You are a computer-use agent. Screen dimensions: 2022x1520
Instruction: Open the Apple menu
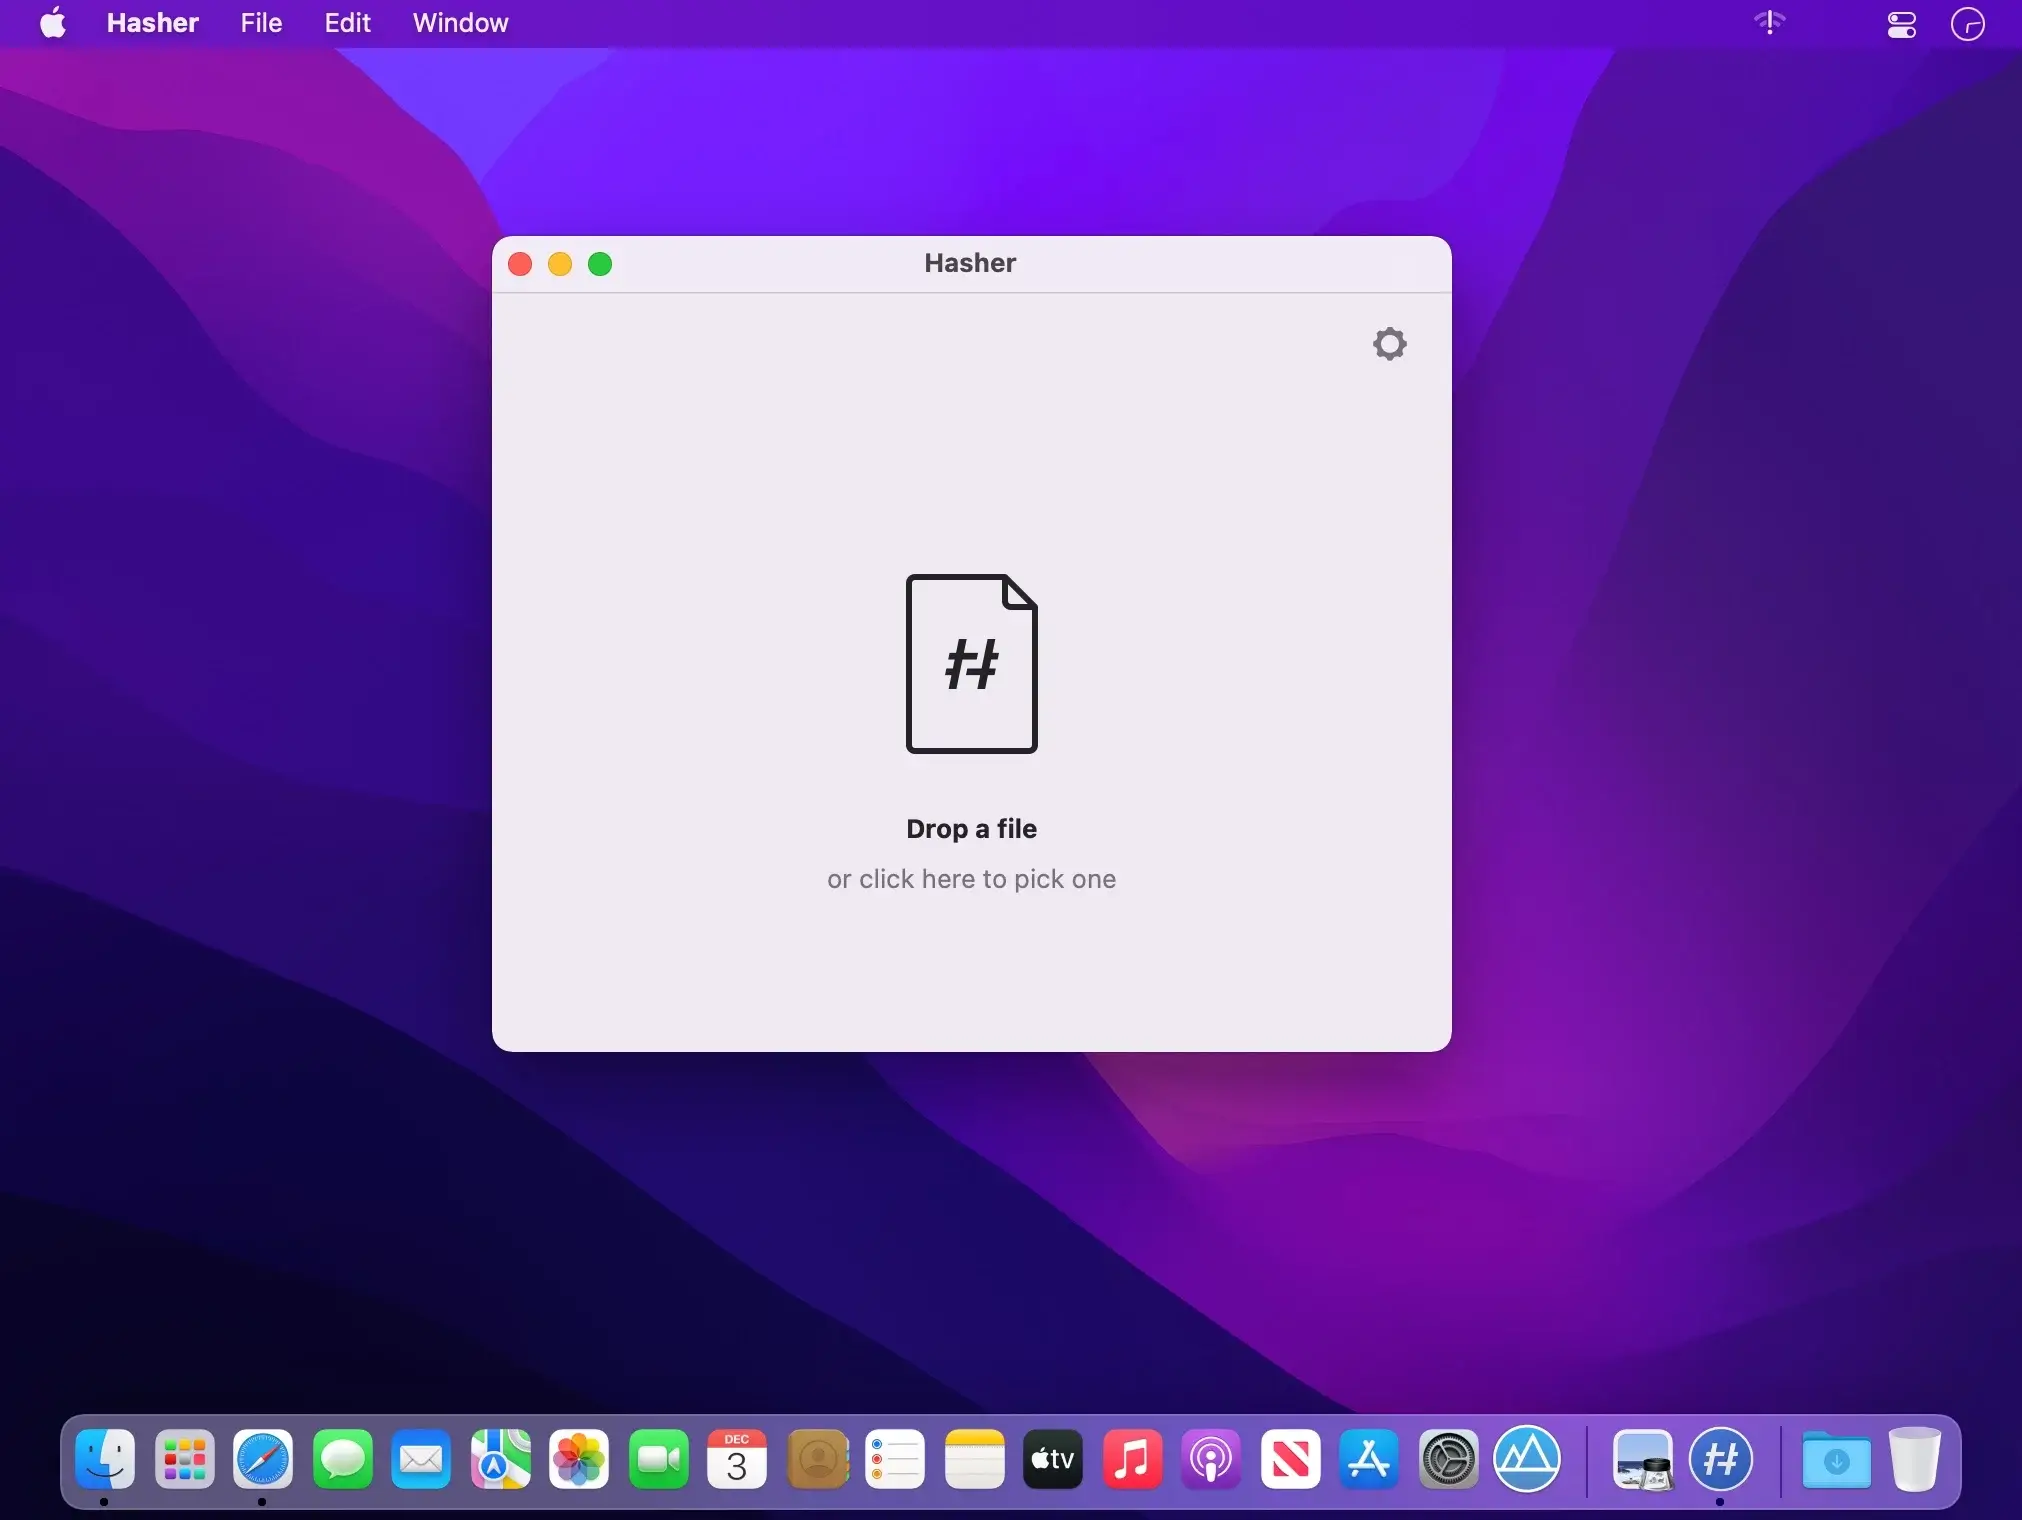pyautogui.click(x=54, y=23)
